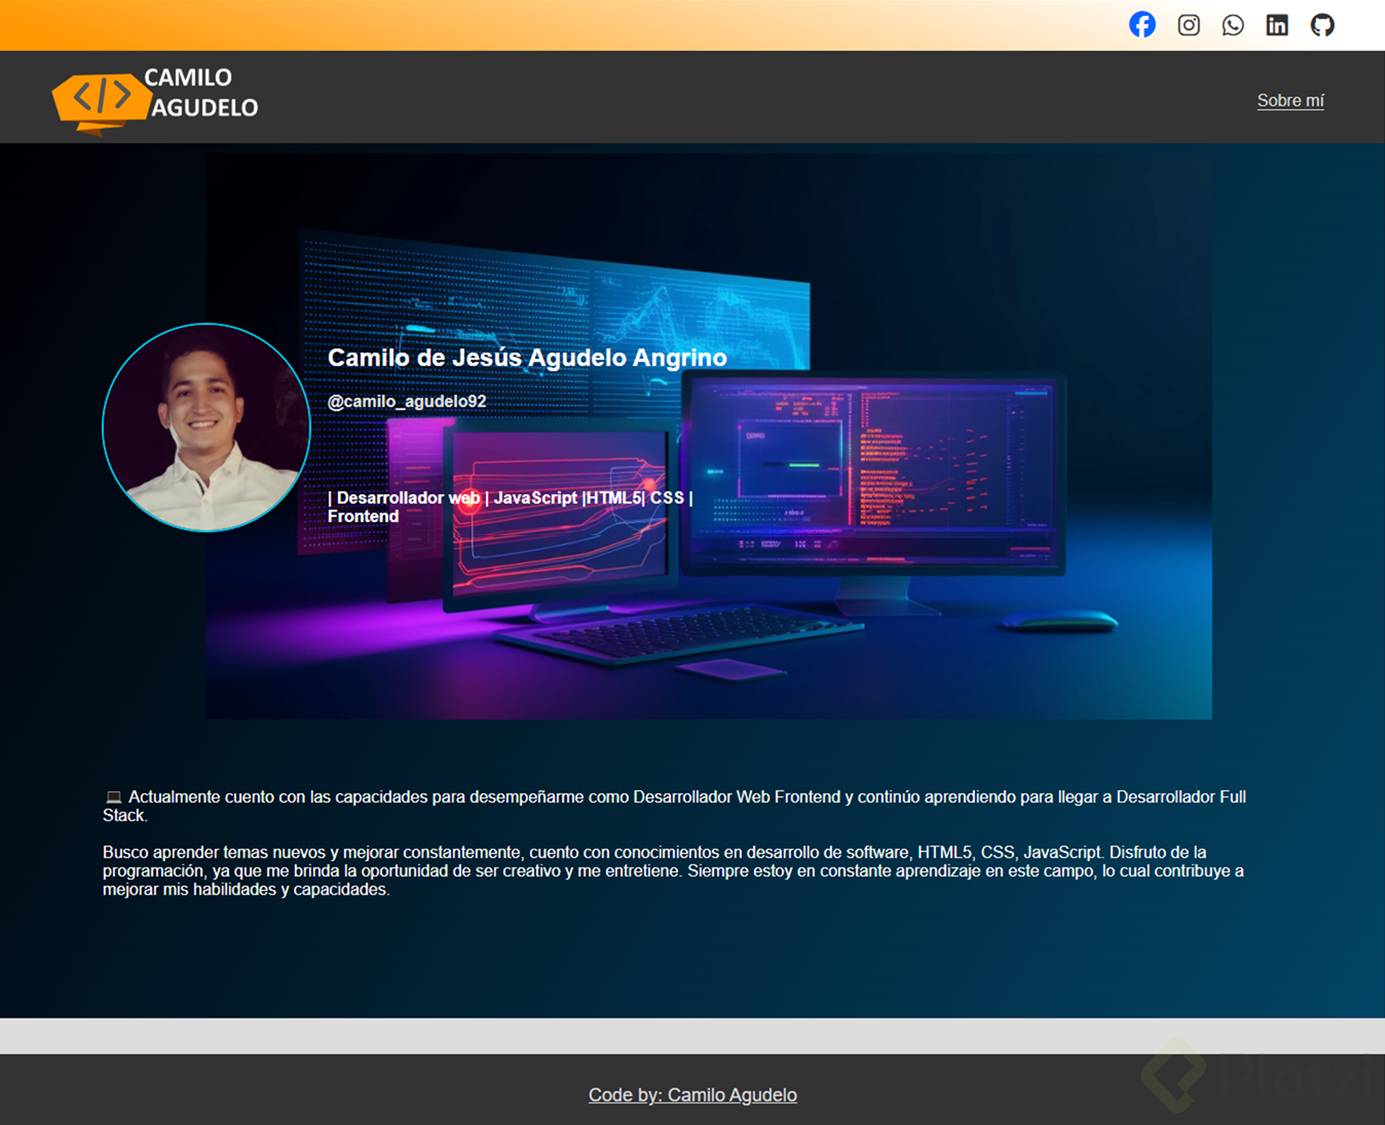The image size is (1385, 1125).
Task: Open the Facebook profile icon
Action: pyautogui.click(x=1142, y=25)
